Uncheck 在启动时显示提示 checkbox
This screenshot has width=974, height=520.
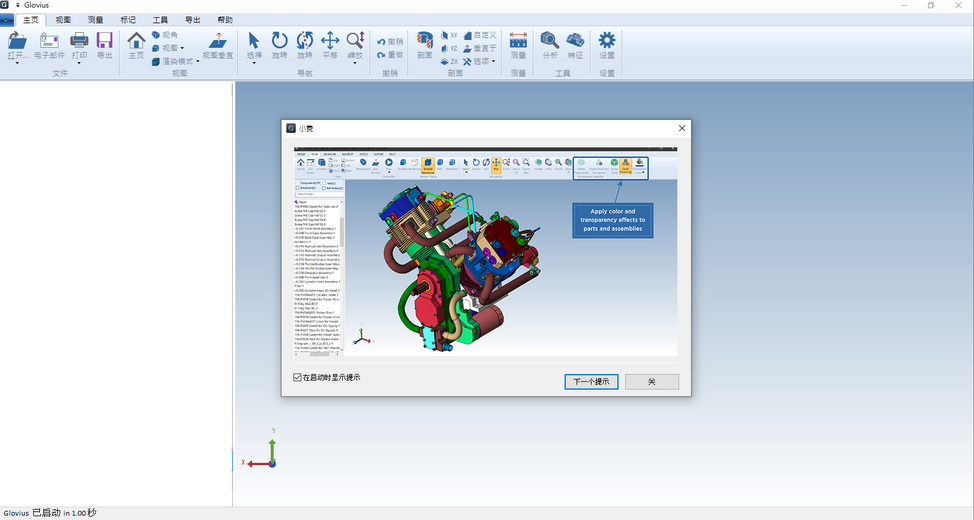(297, 377)
